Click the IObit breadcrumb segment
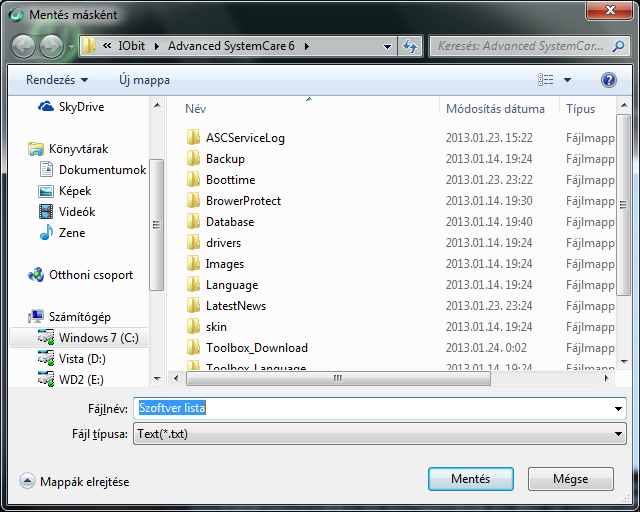 pos(131,46)
